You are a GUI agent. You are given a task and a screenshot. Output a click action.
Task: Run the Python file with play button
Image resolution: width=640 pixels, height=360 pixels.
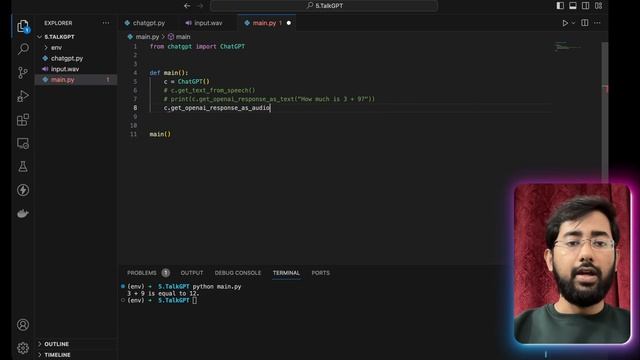click(565, 23)
